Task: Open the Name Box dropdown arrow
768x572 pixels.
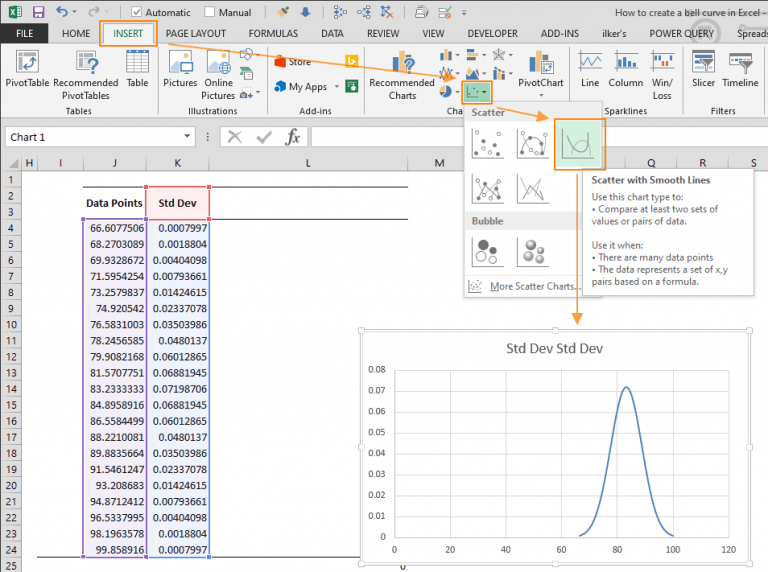Action: [x=187, y=136]
